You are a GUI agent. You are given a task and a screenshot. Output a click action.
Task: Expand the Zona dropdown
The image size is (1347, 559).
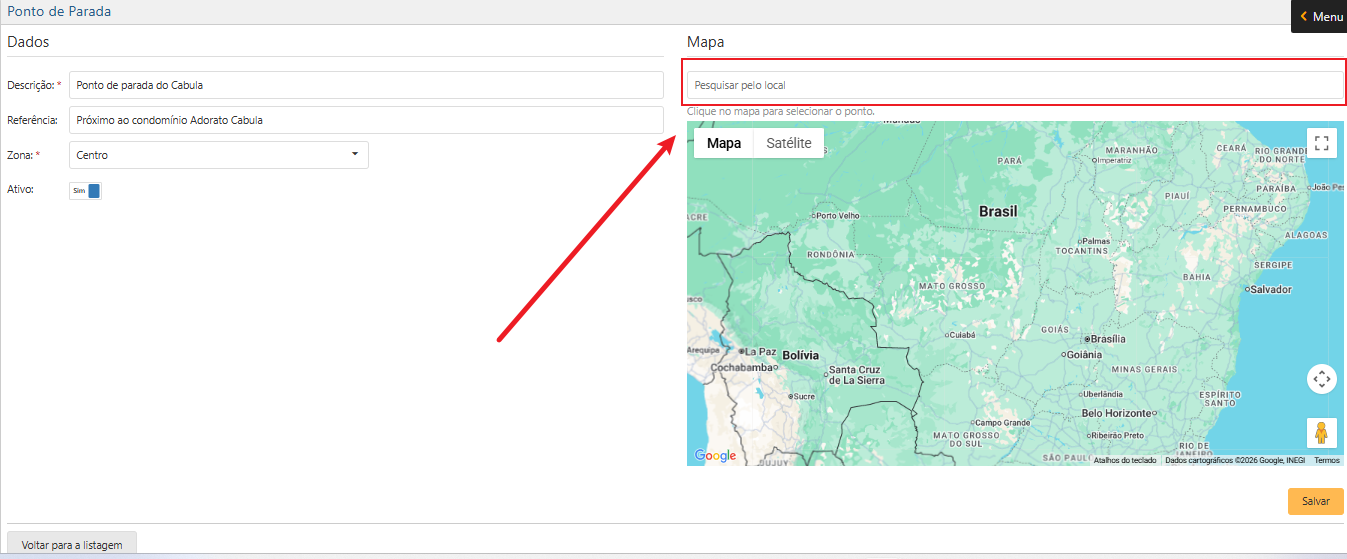218,155
